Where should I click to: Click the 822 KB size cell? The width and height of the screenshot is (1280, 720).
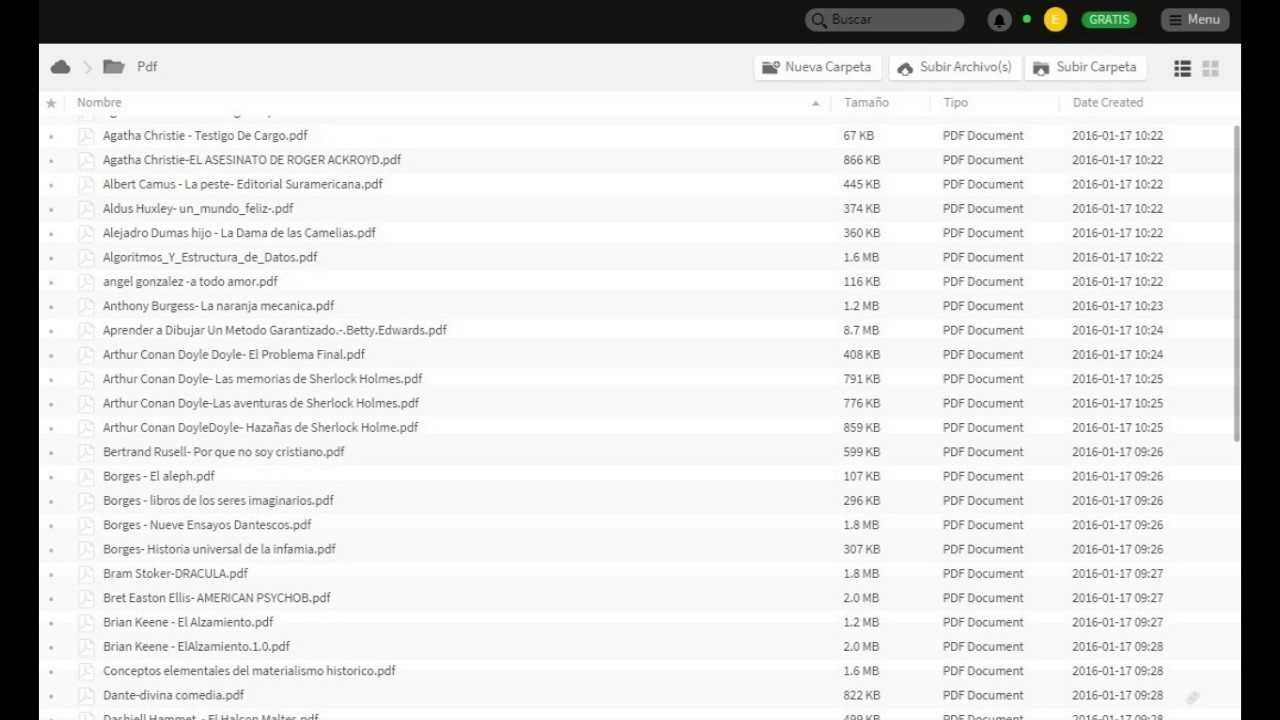click(x=861, y=695)
